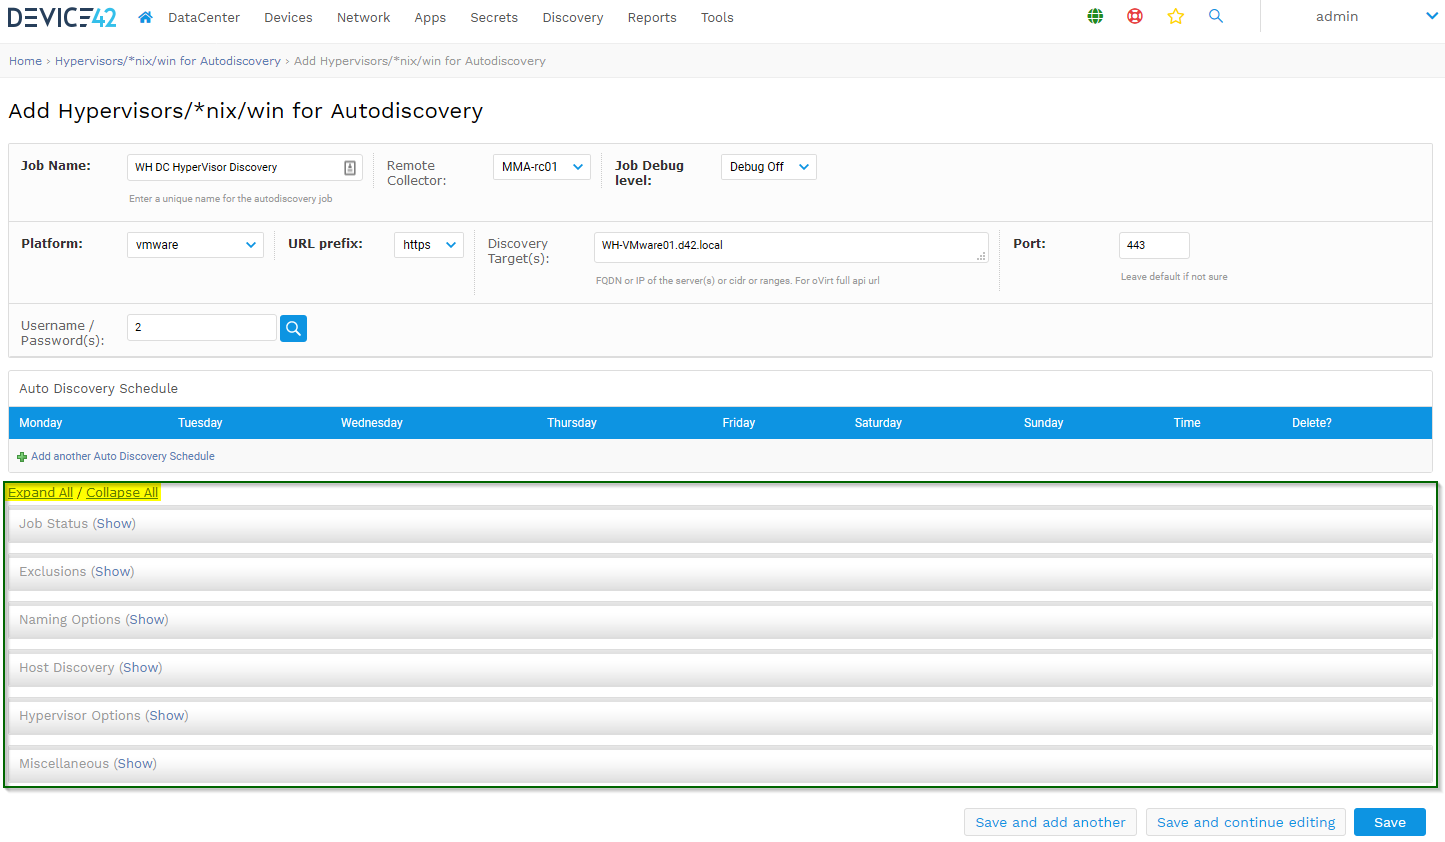The height and width of the screenshot is (842, 1445).
Task: Change the Job Debug level dropdown
Action: click(x=768, y=167)
